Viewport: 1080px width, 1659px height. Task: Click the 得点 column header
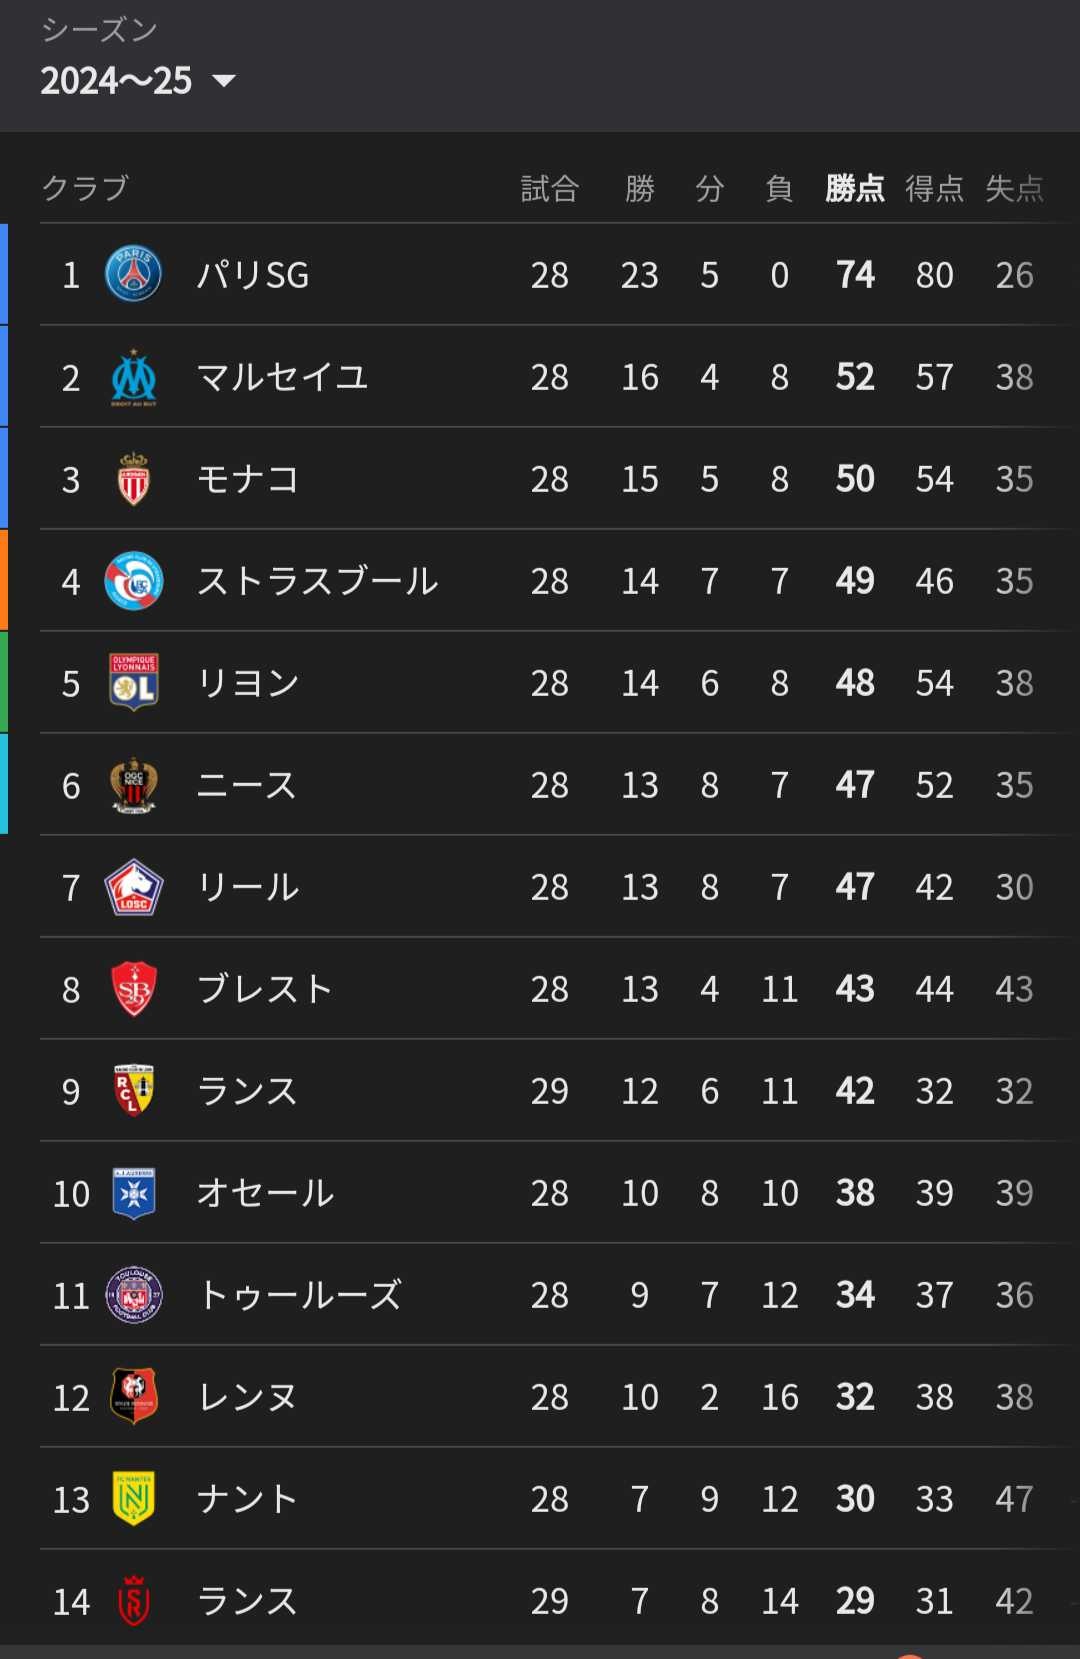934,188
